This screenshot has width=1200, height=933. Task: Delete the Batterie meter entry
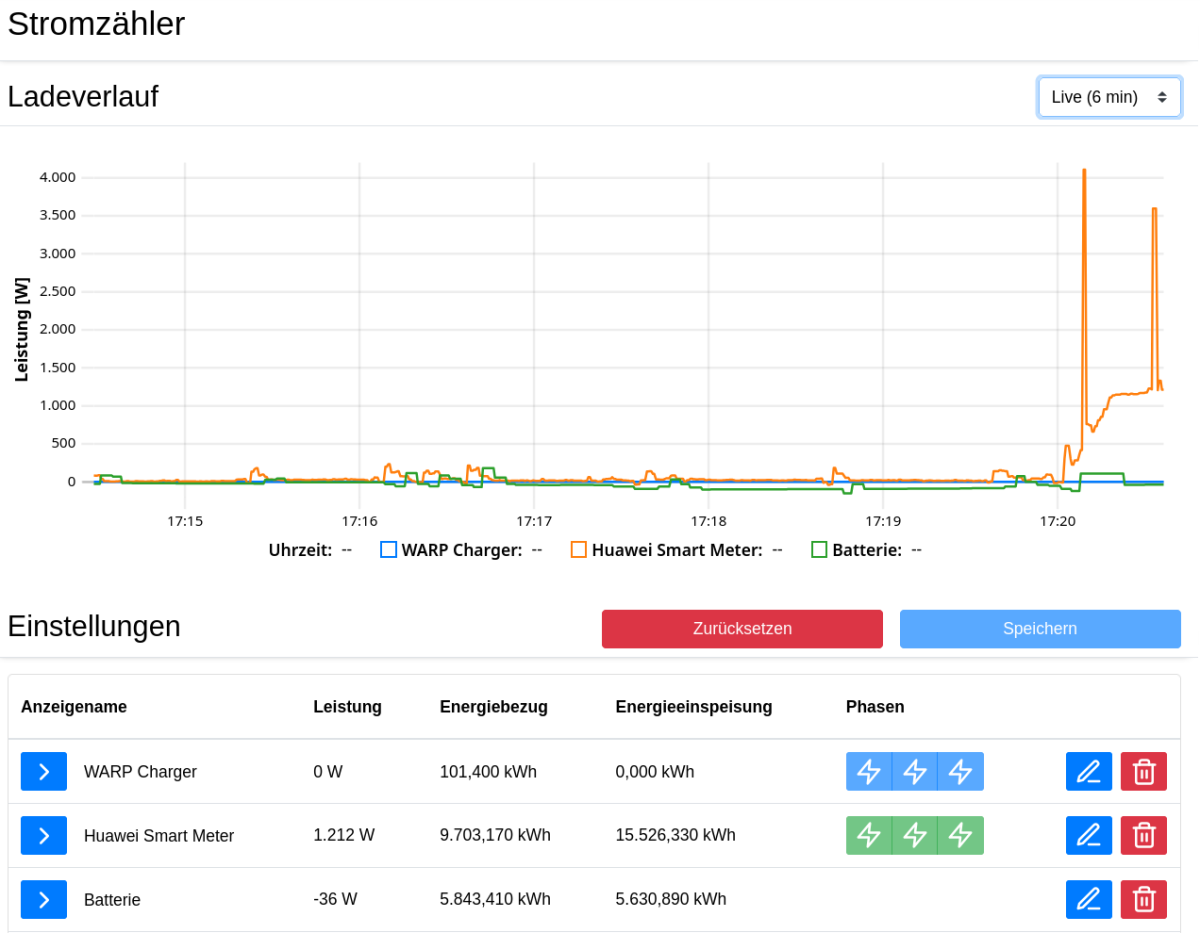pos(1143,899)
